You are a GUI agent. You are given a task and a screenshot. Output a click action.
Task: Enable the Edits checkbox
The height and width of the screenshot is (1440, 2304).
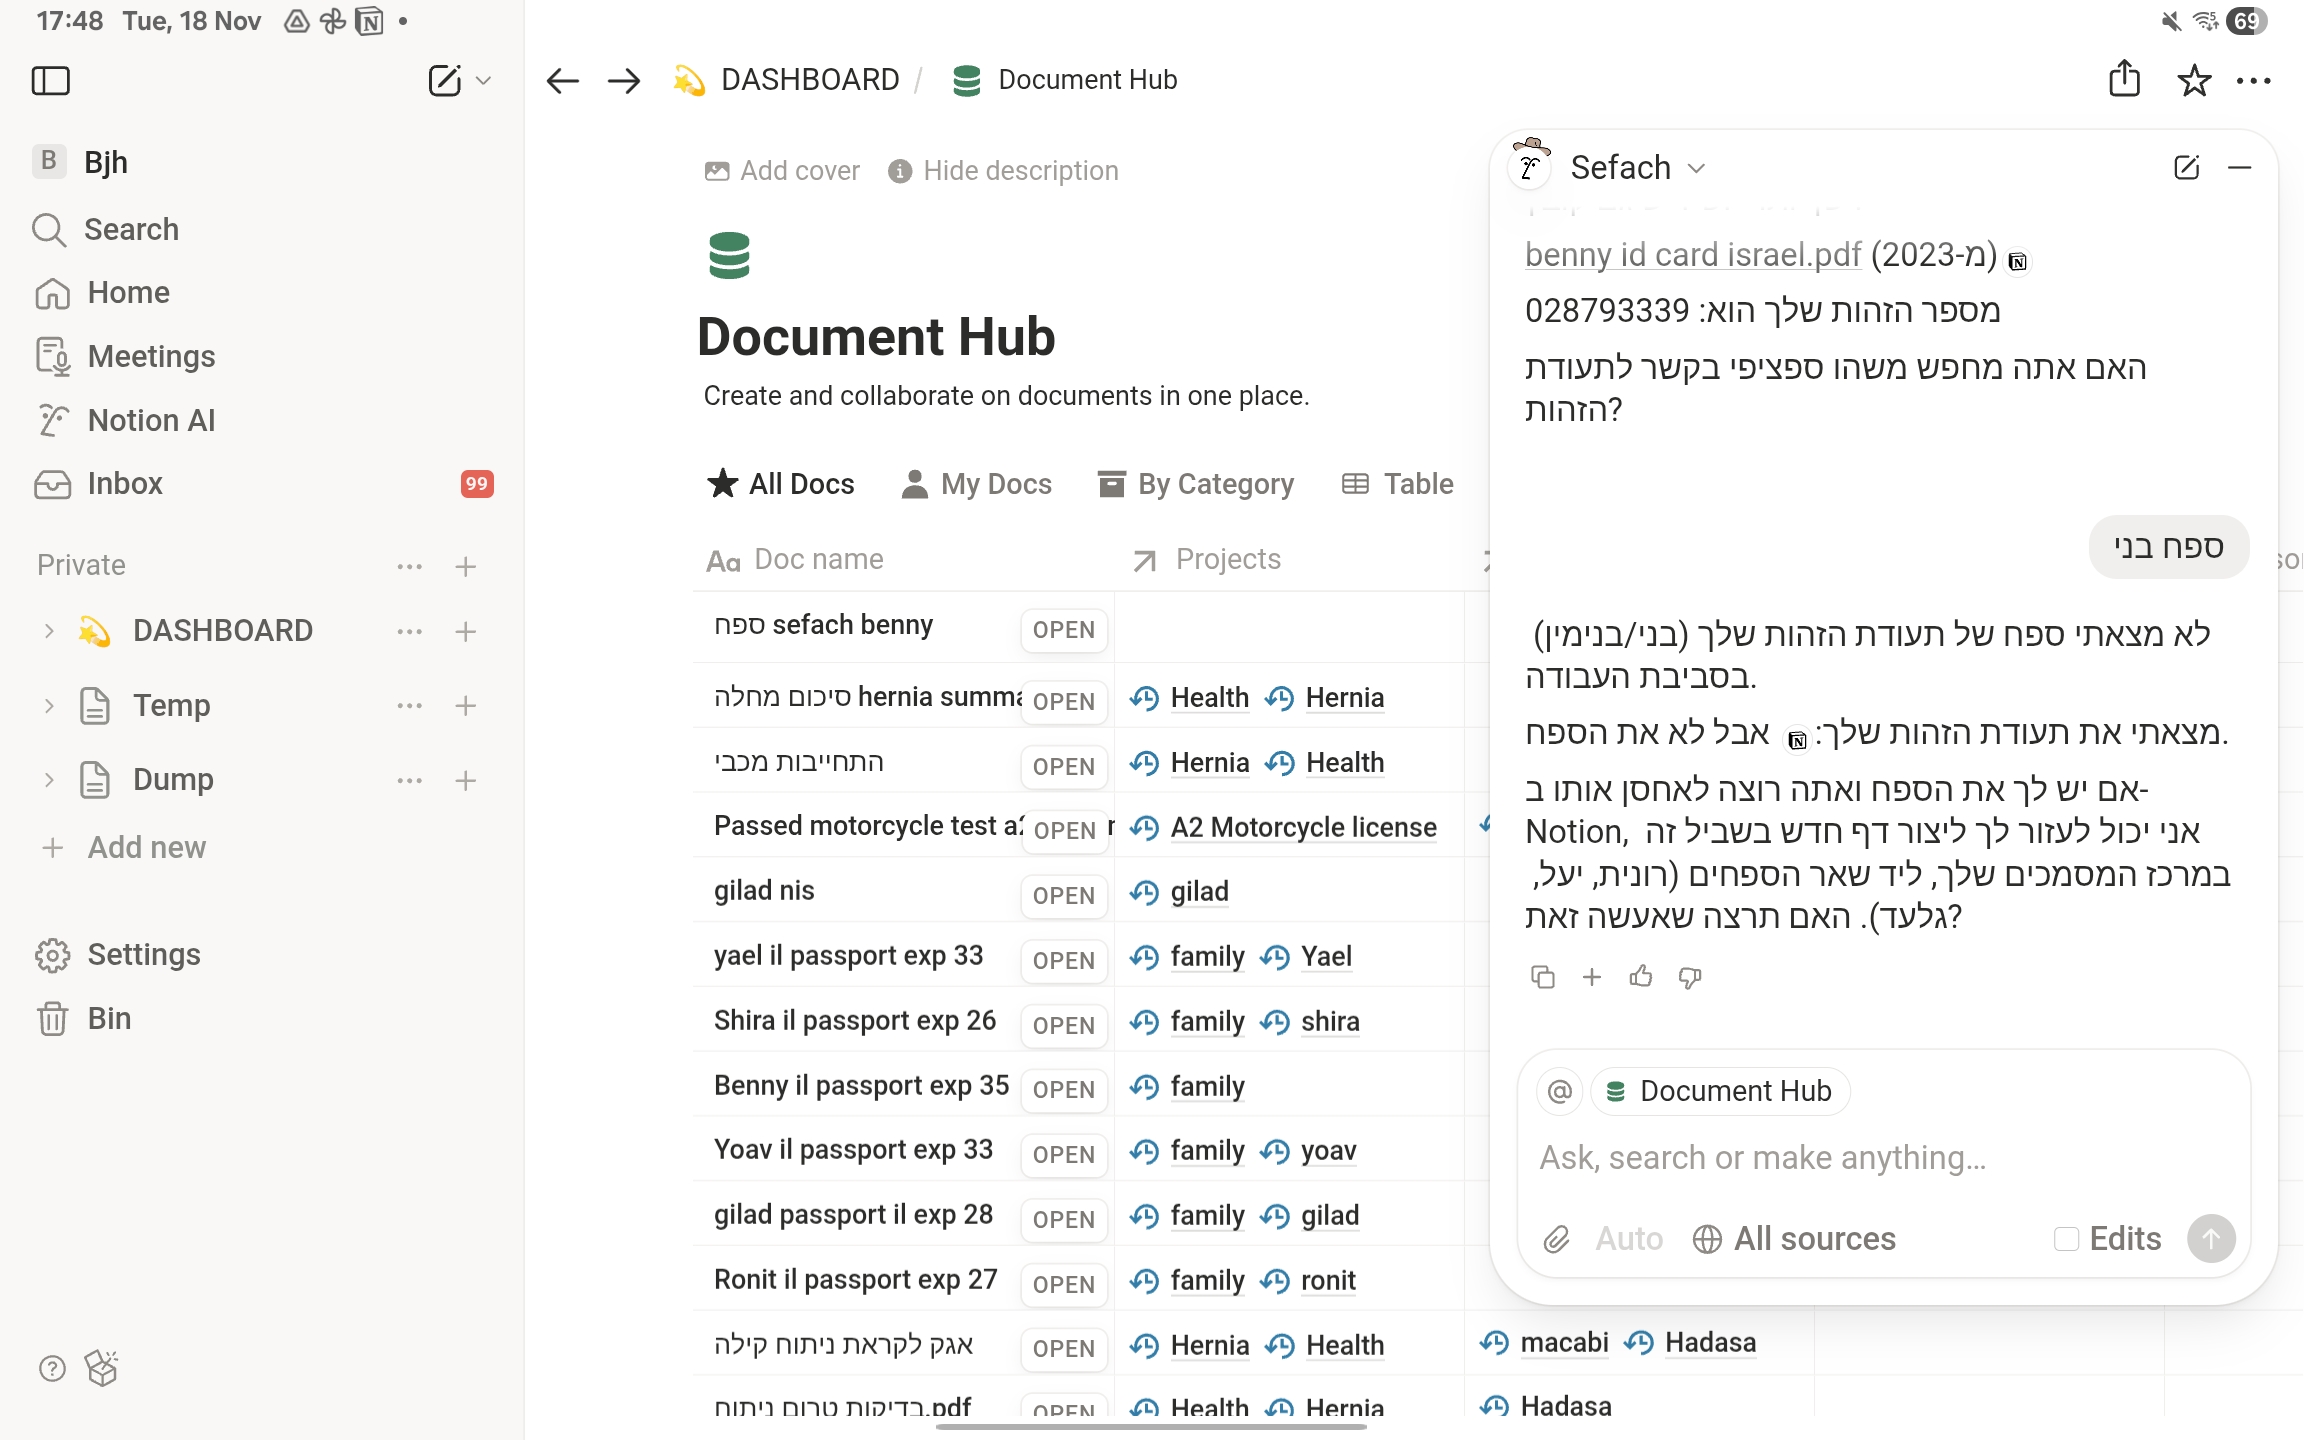(x=2066, y=1239)
